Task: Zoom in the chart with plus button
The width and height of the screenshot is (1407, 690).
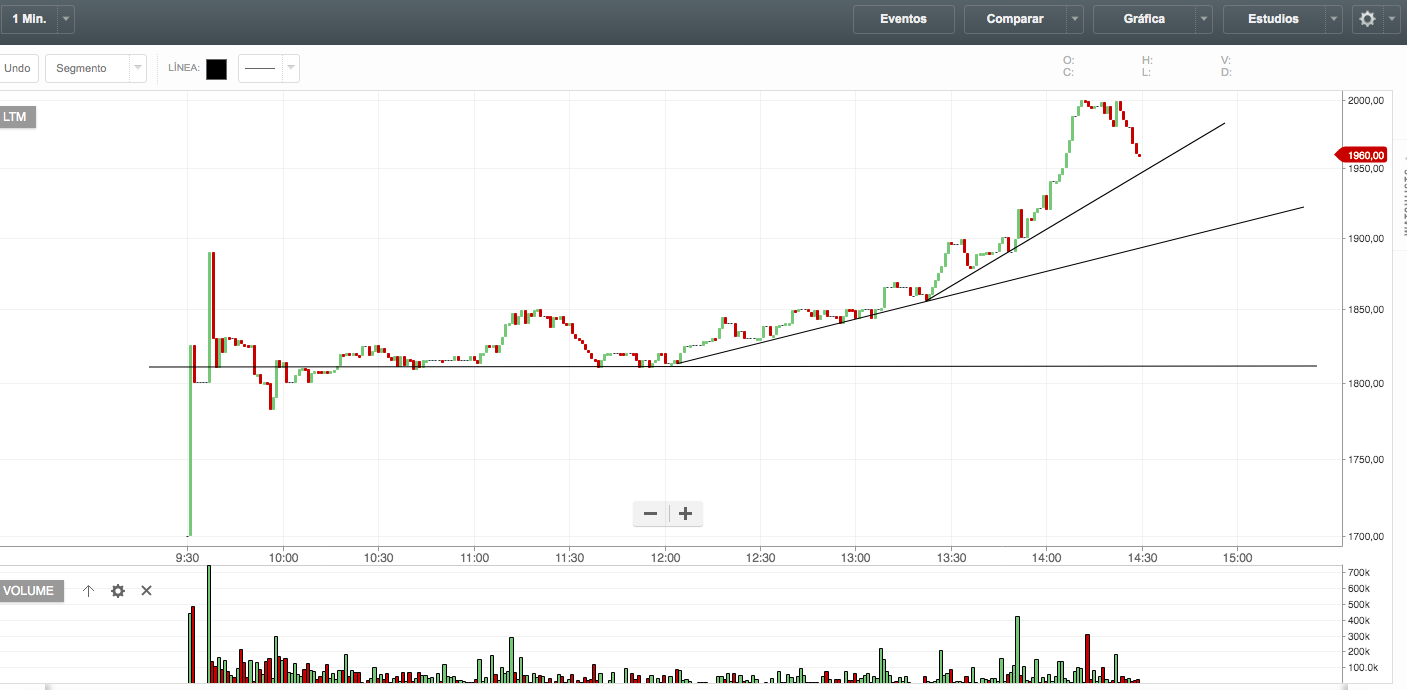Action: pos(686,514)
